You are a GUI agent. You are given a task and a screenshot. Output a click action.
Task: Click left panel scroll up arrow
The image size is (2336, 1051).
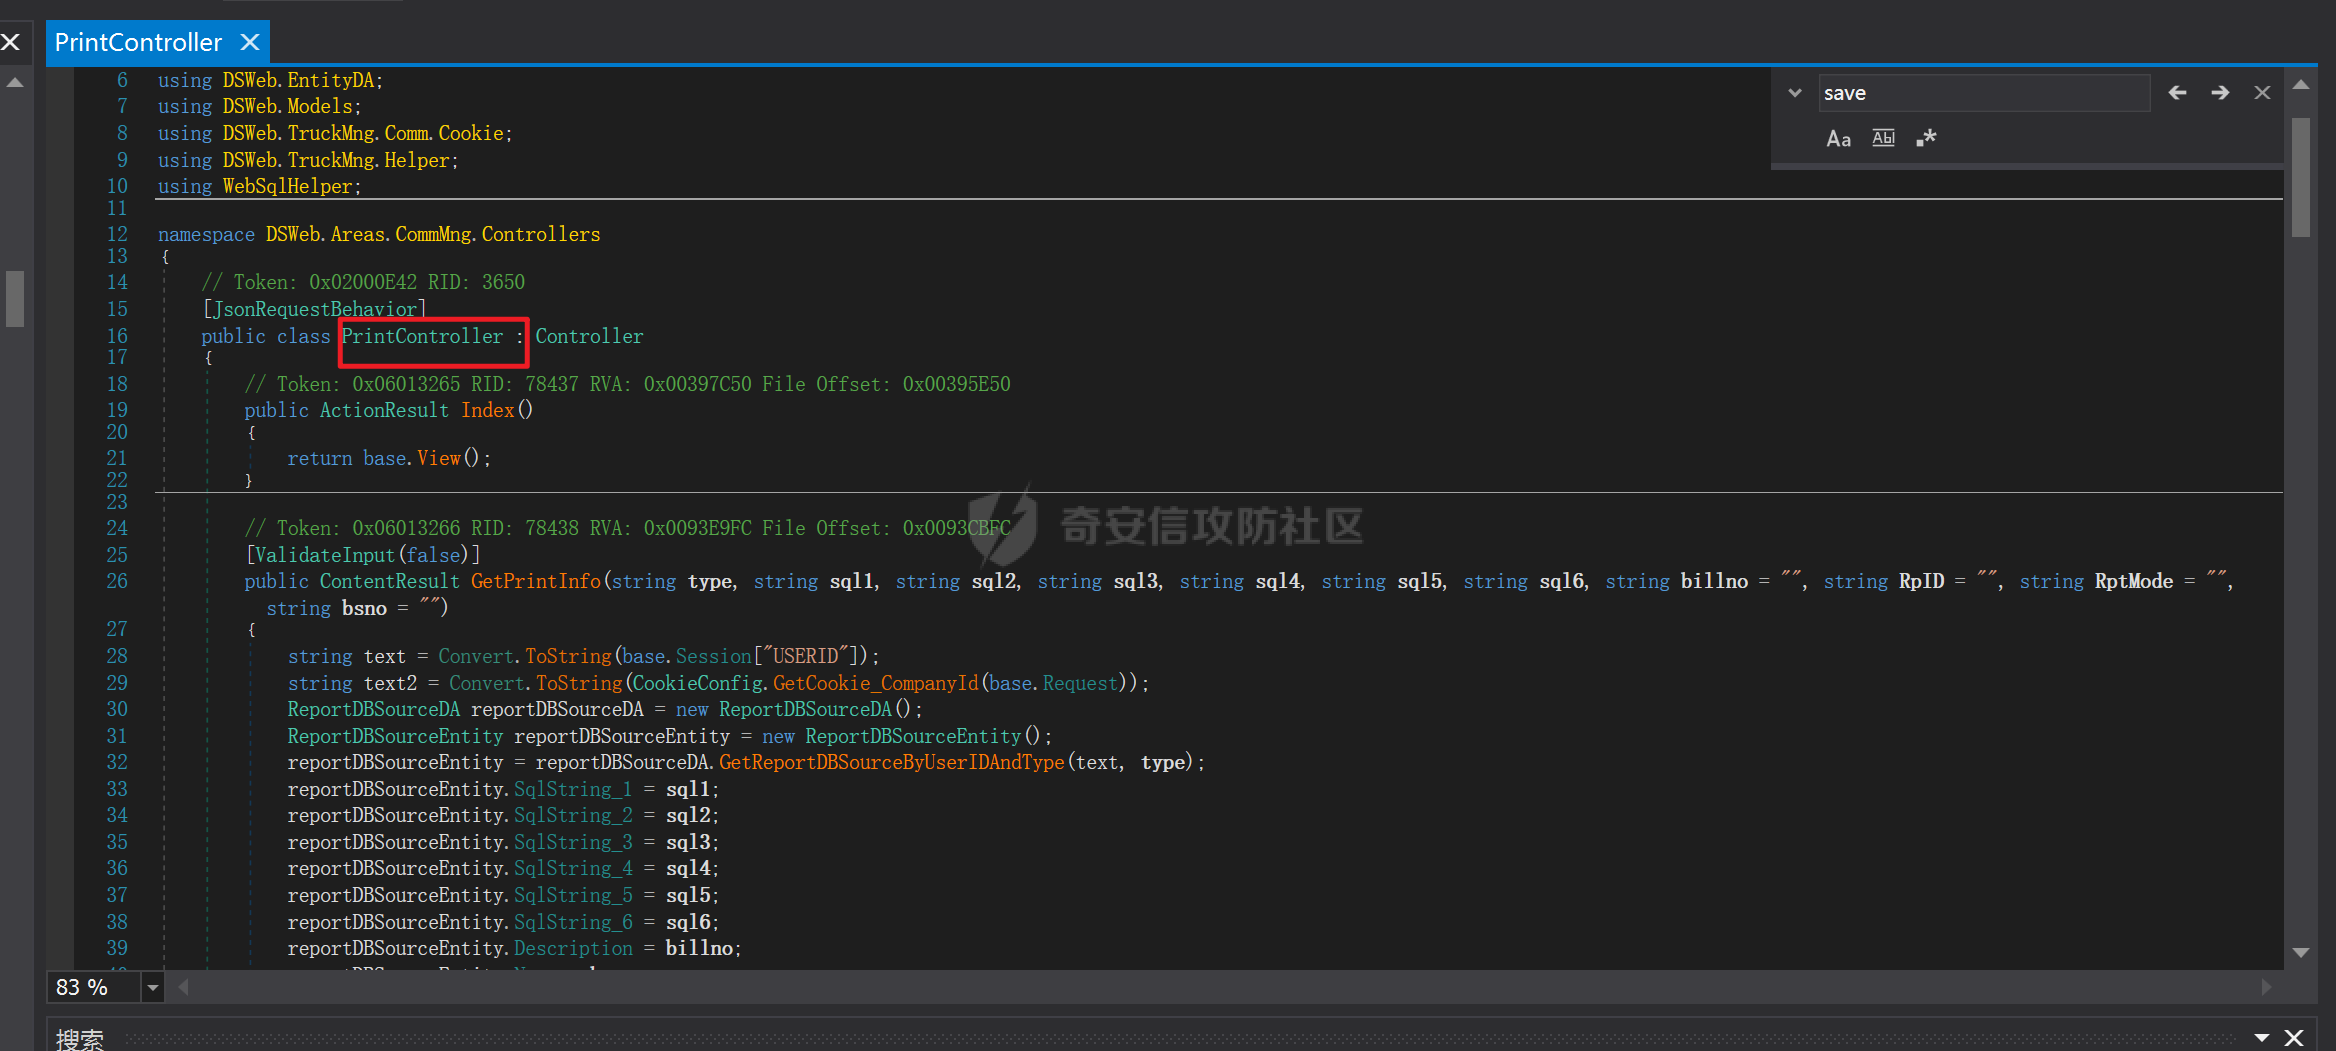tap(15, 83)
